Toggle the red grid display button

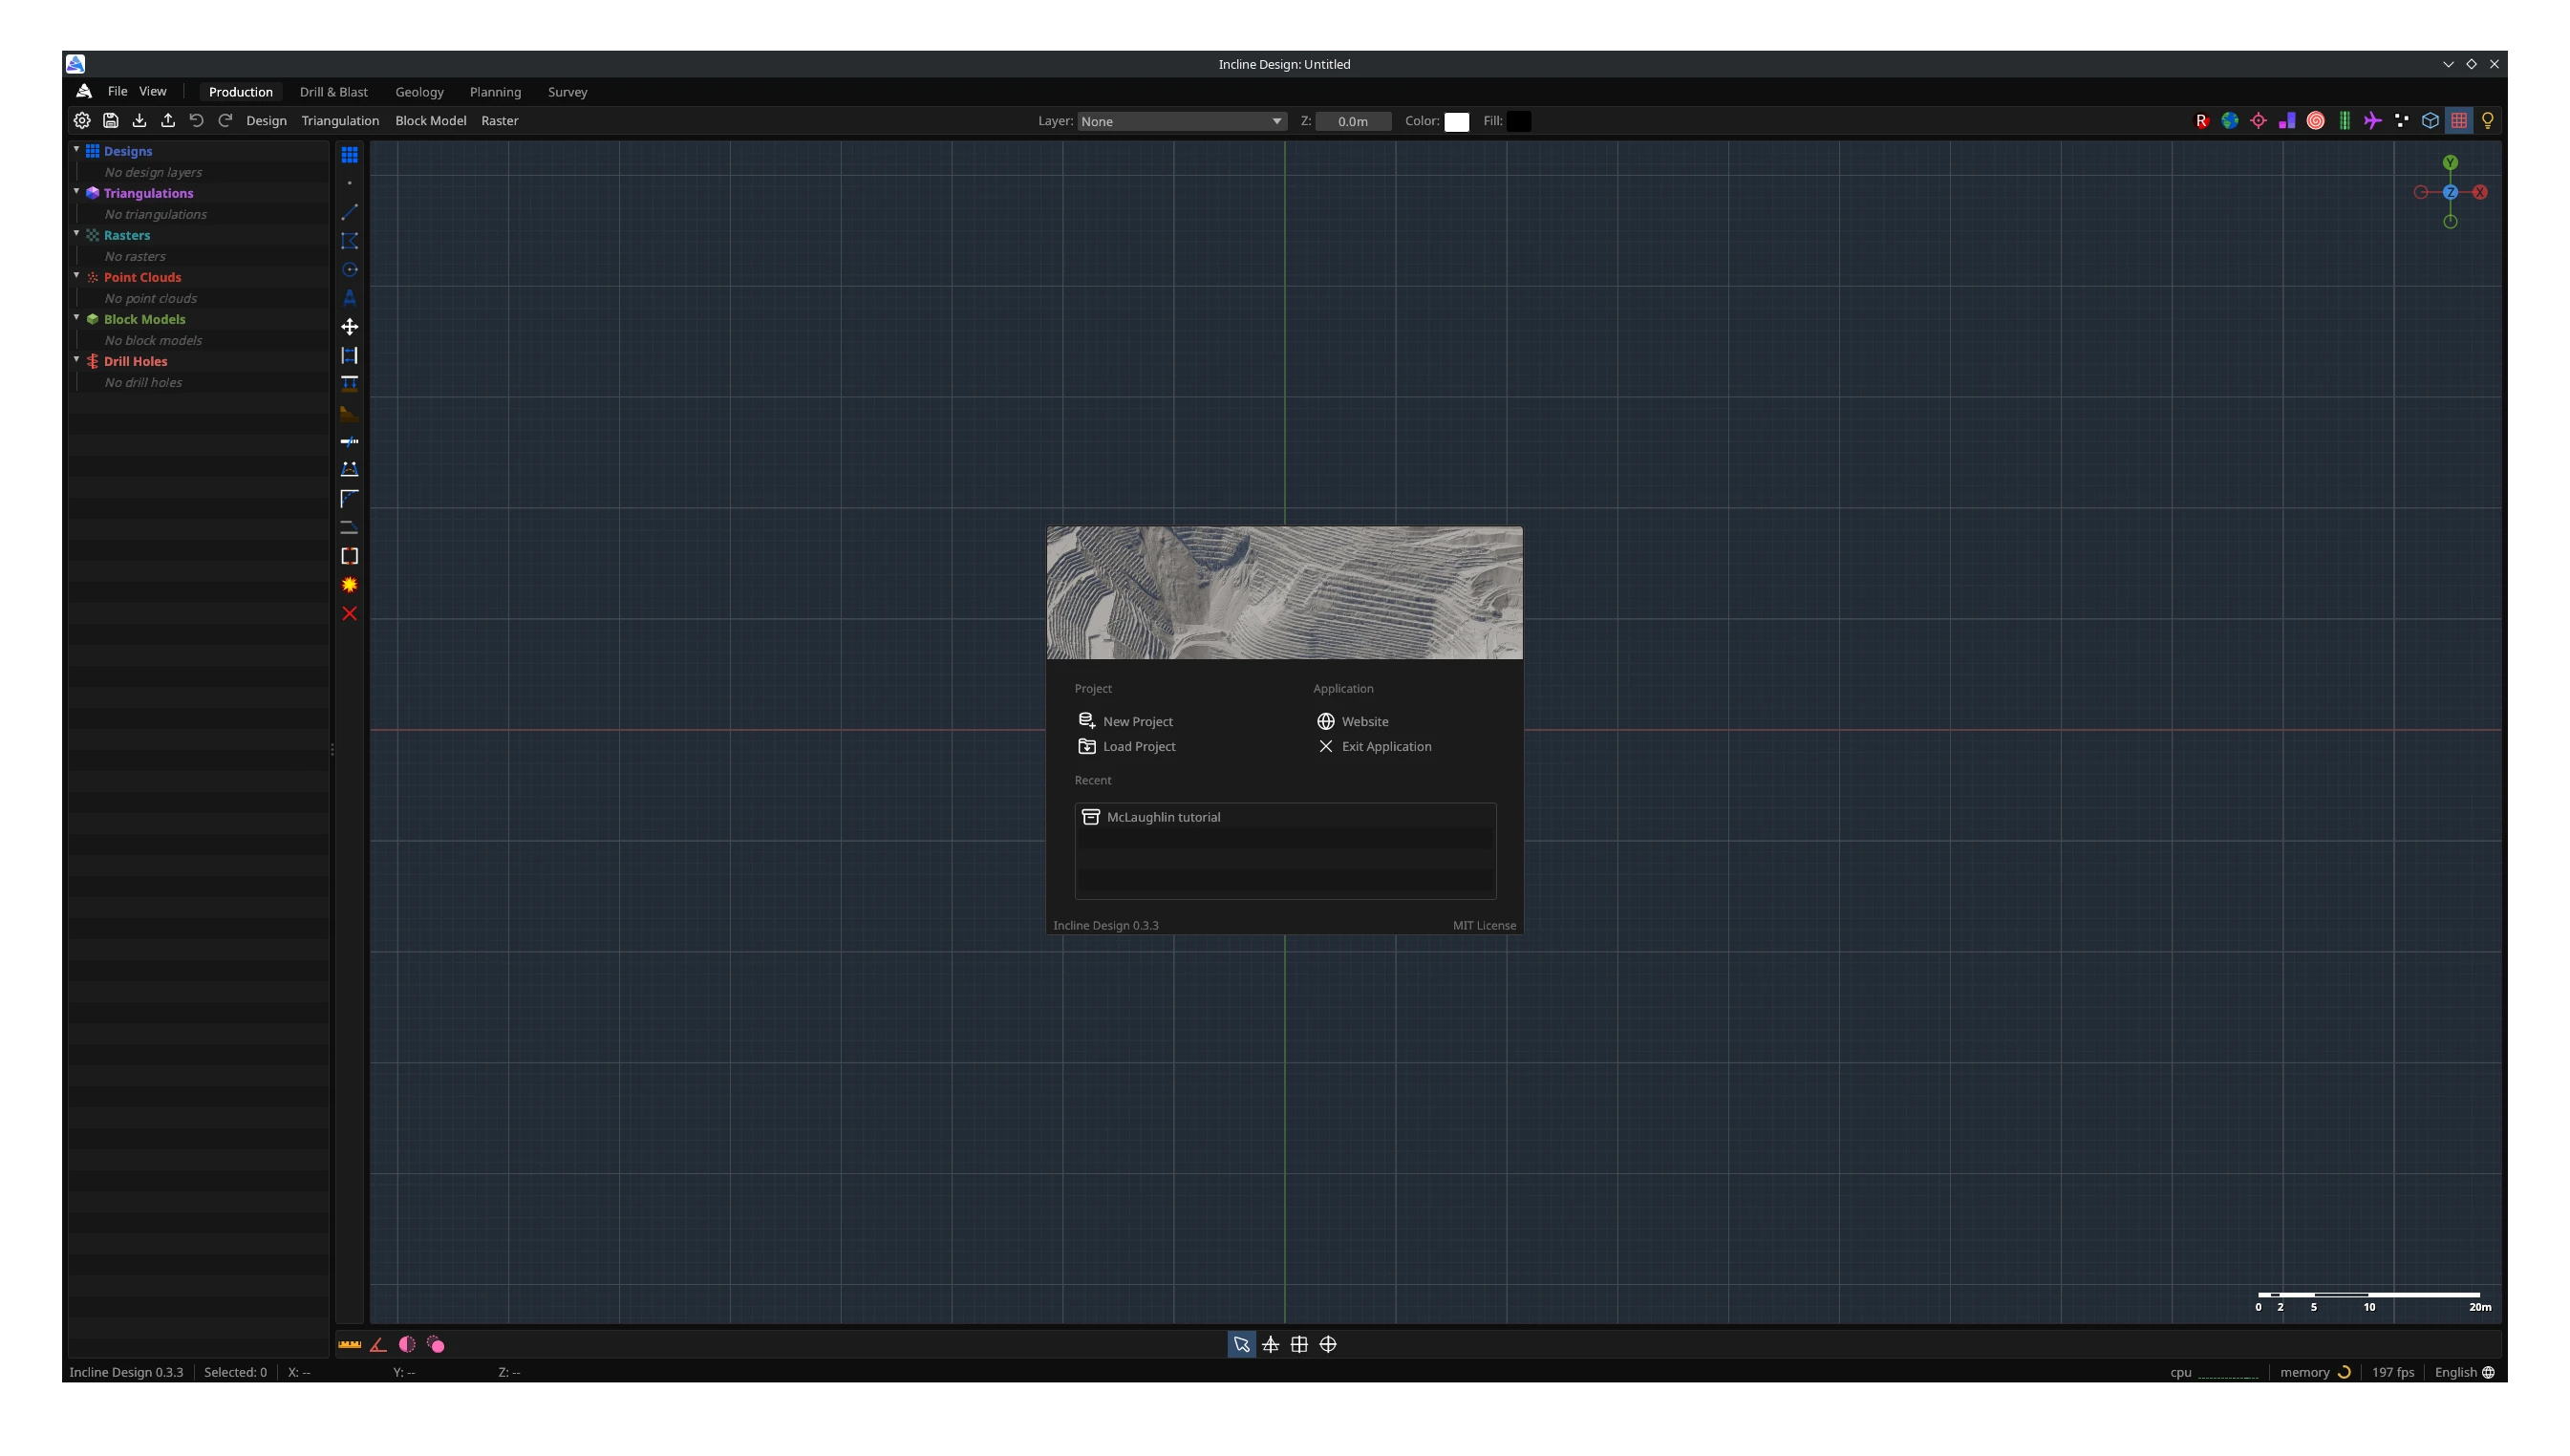click(x=2460, y=121)
